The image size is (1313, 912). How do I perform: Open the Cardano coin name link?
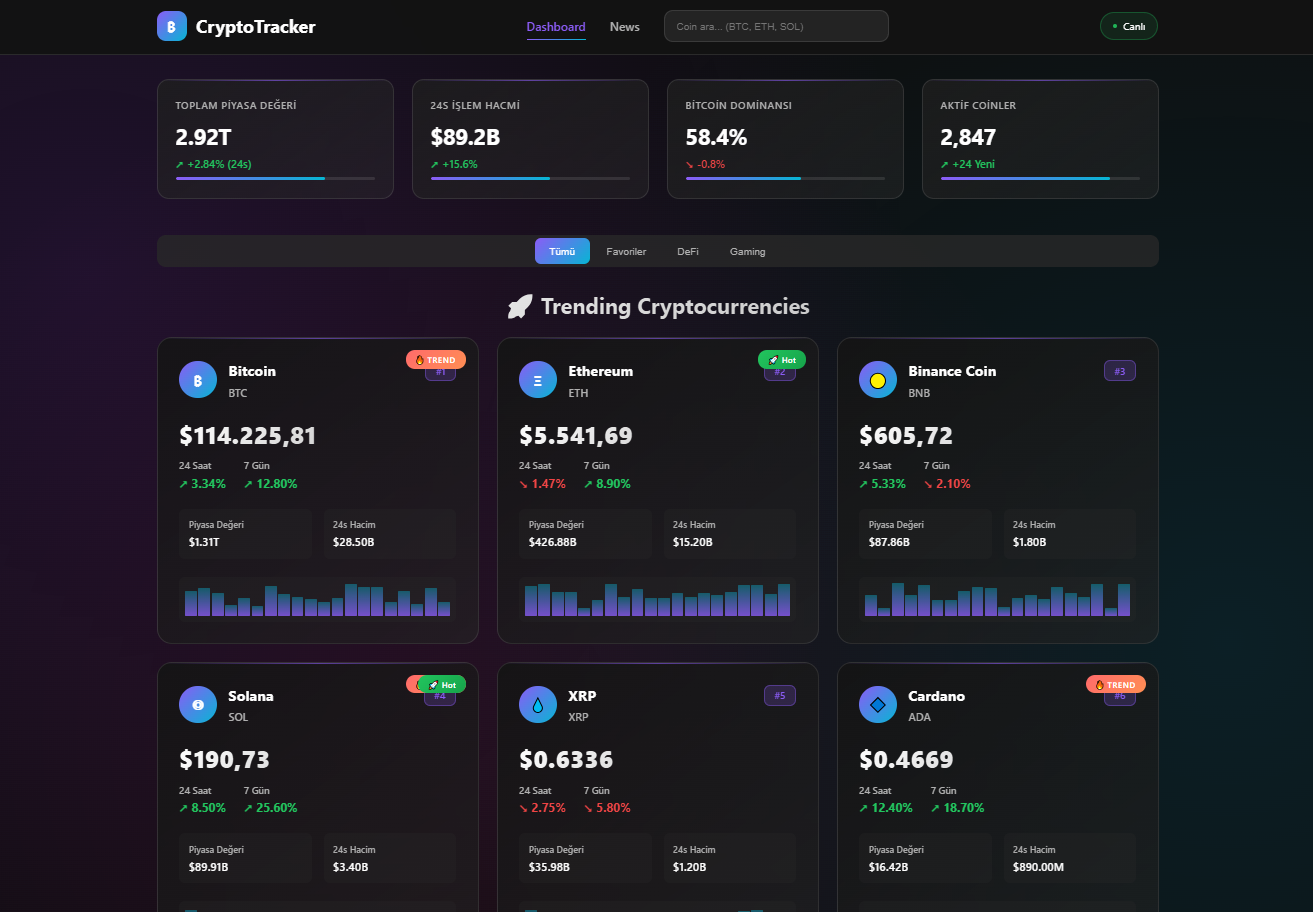click(x=937, y=696)
